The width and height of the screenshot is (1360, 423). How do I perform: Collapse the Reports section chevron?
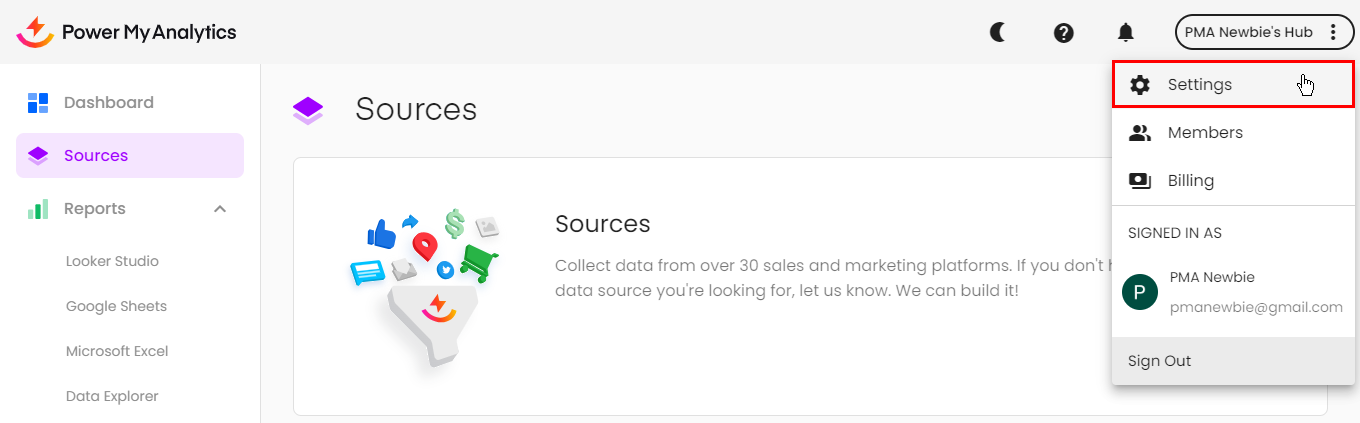pos(220,209)
